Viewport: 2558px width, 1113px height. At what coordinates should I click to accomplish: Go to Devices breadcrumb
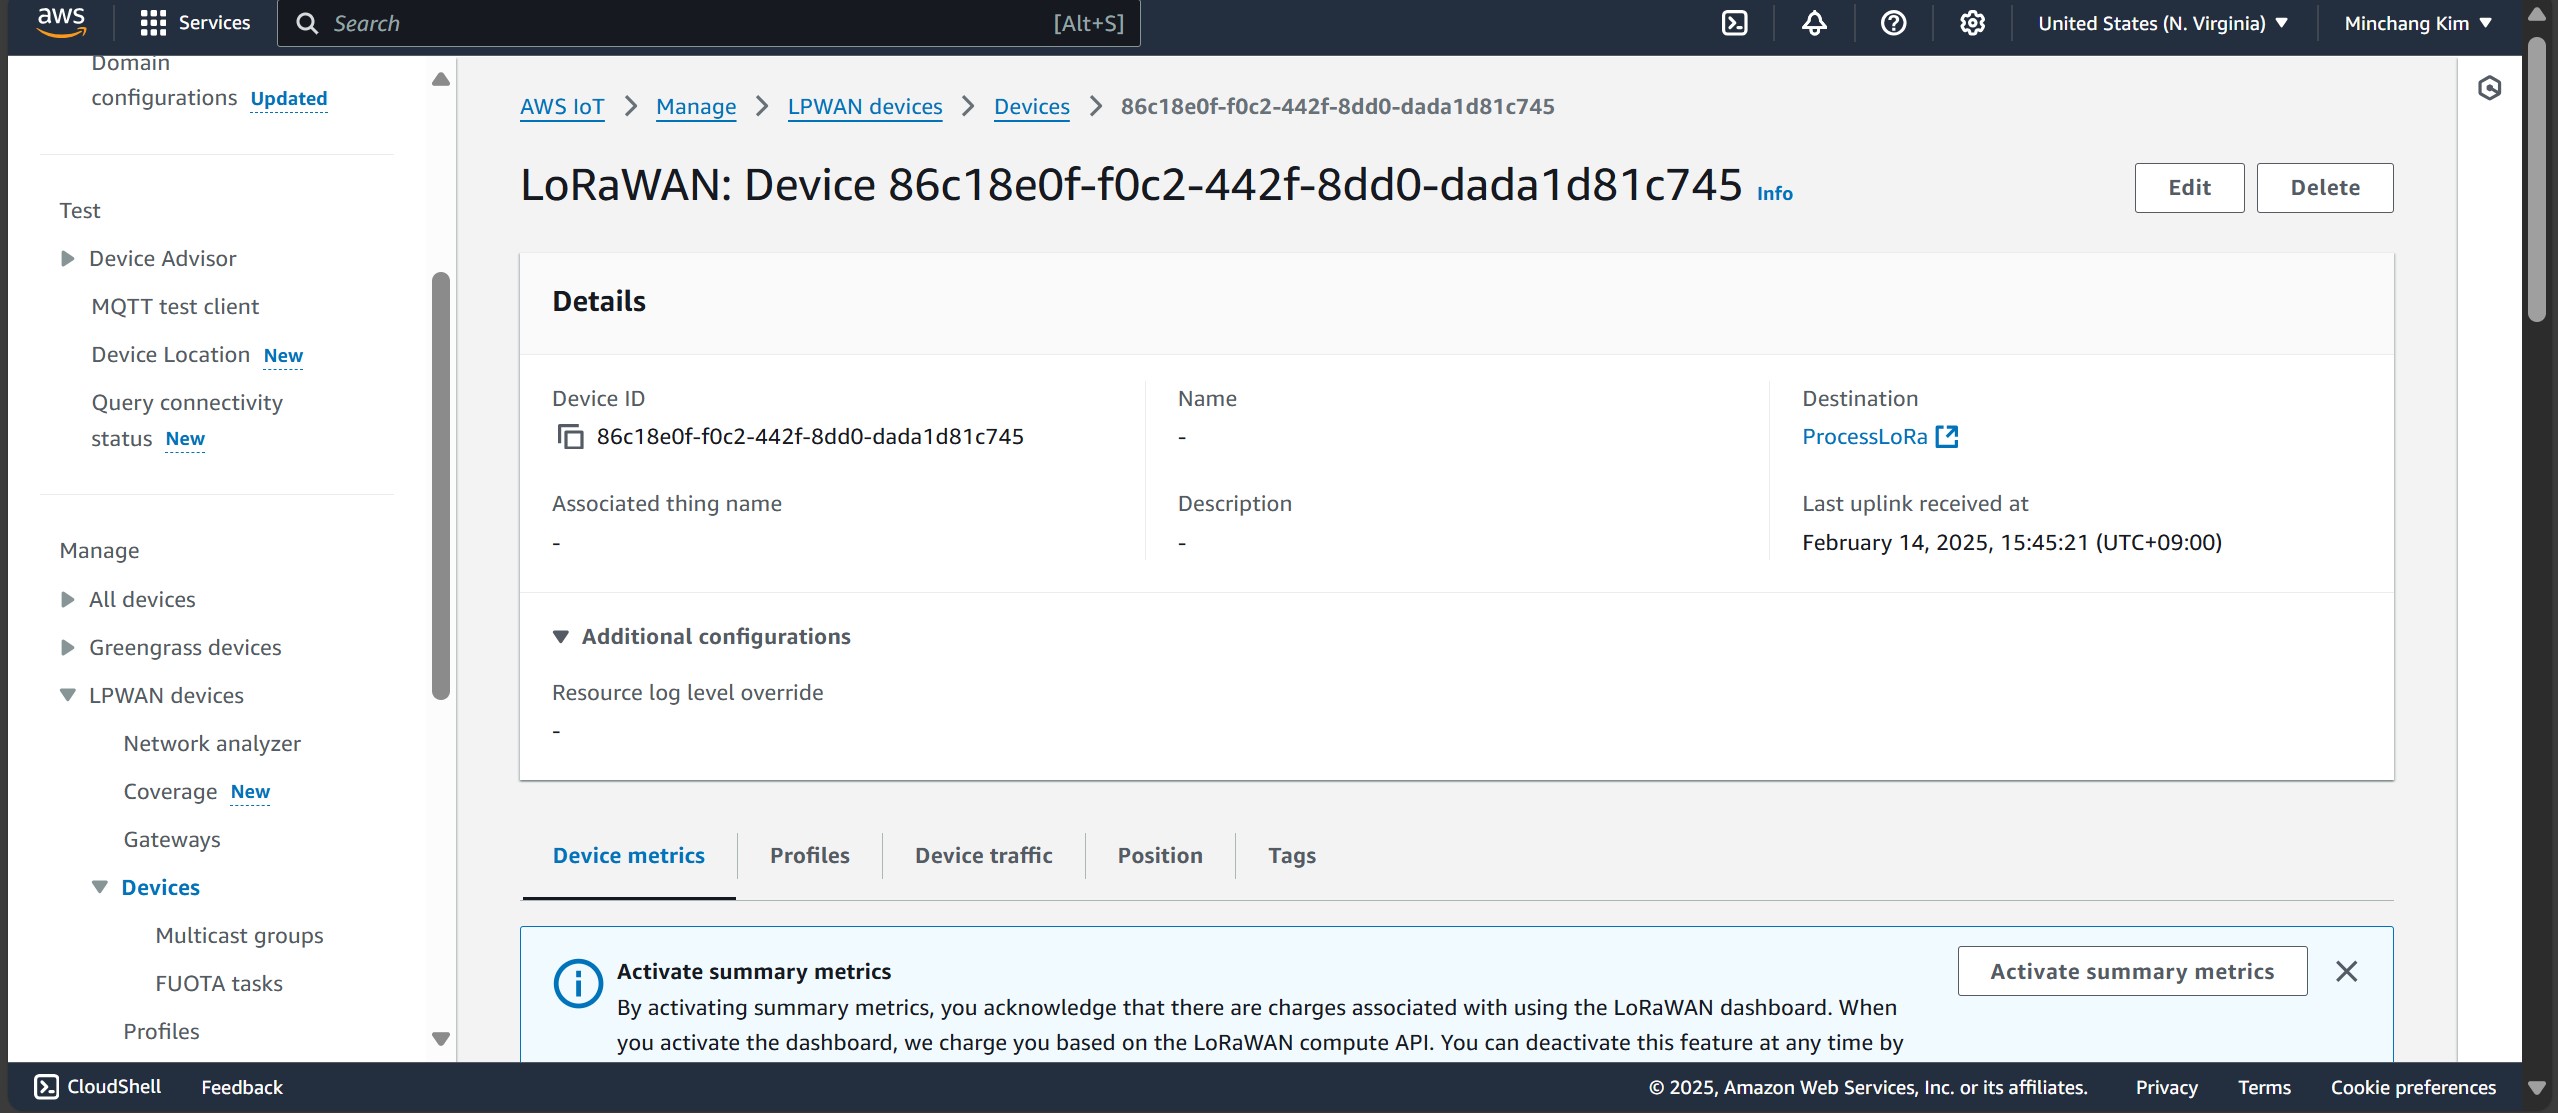(1032, 107)
